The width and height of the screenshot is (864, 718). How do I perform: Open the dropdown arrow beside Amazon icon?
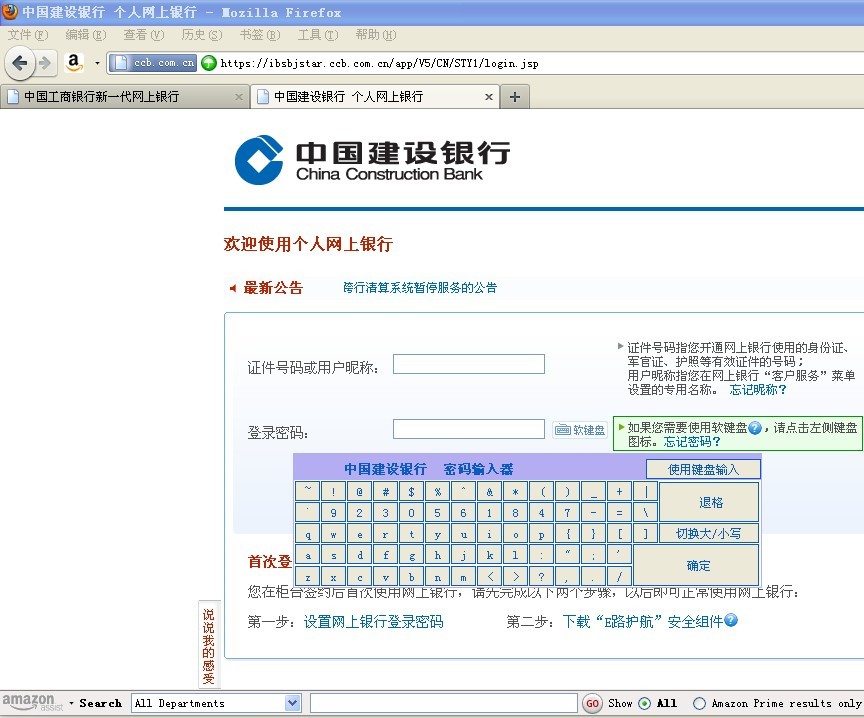[98, 63]
